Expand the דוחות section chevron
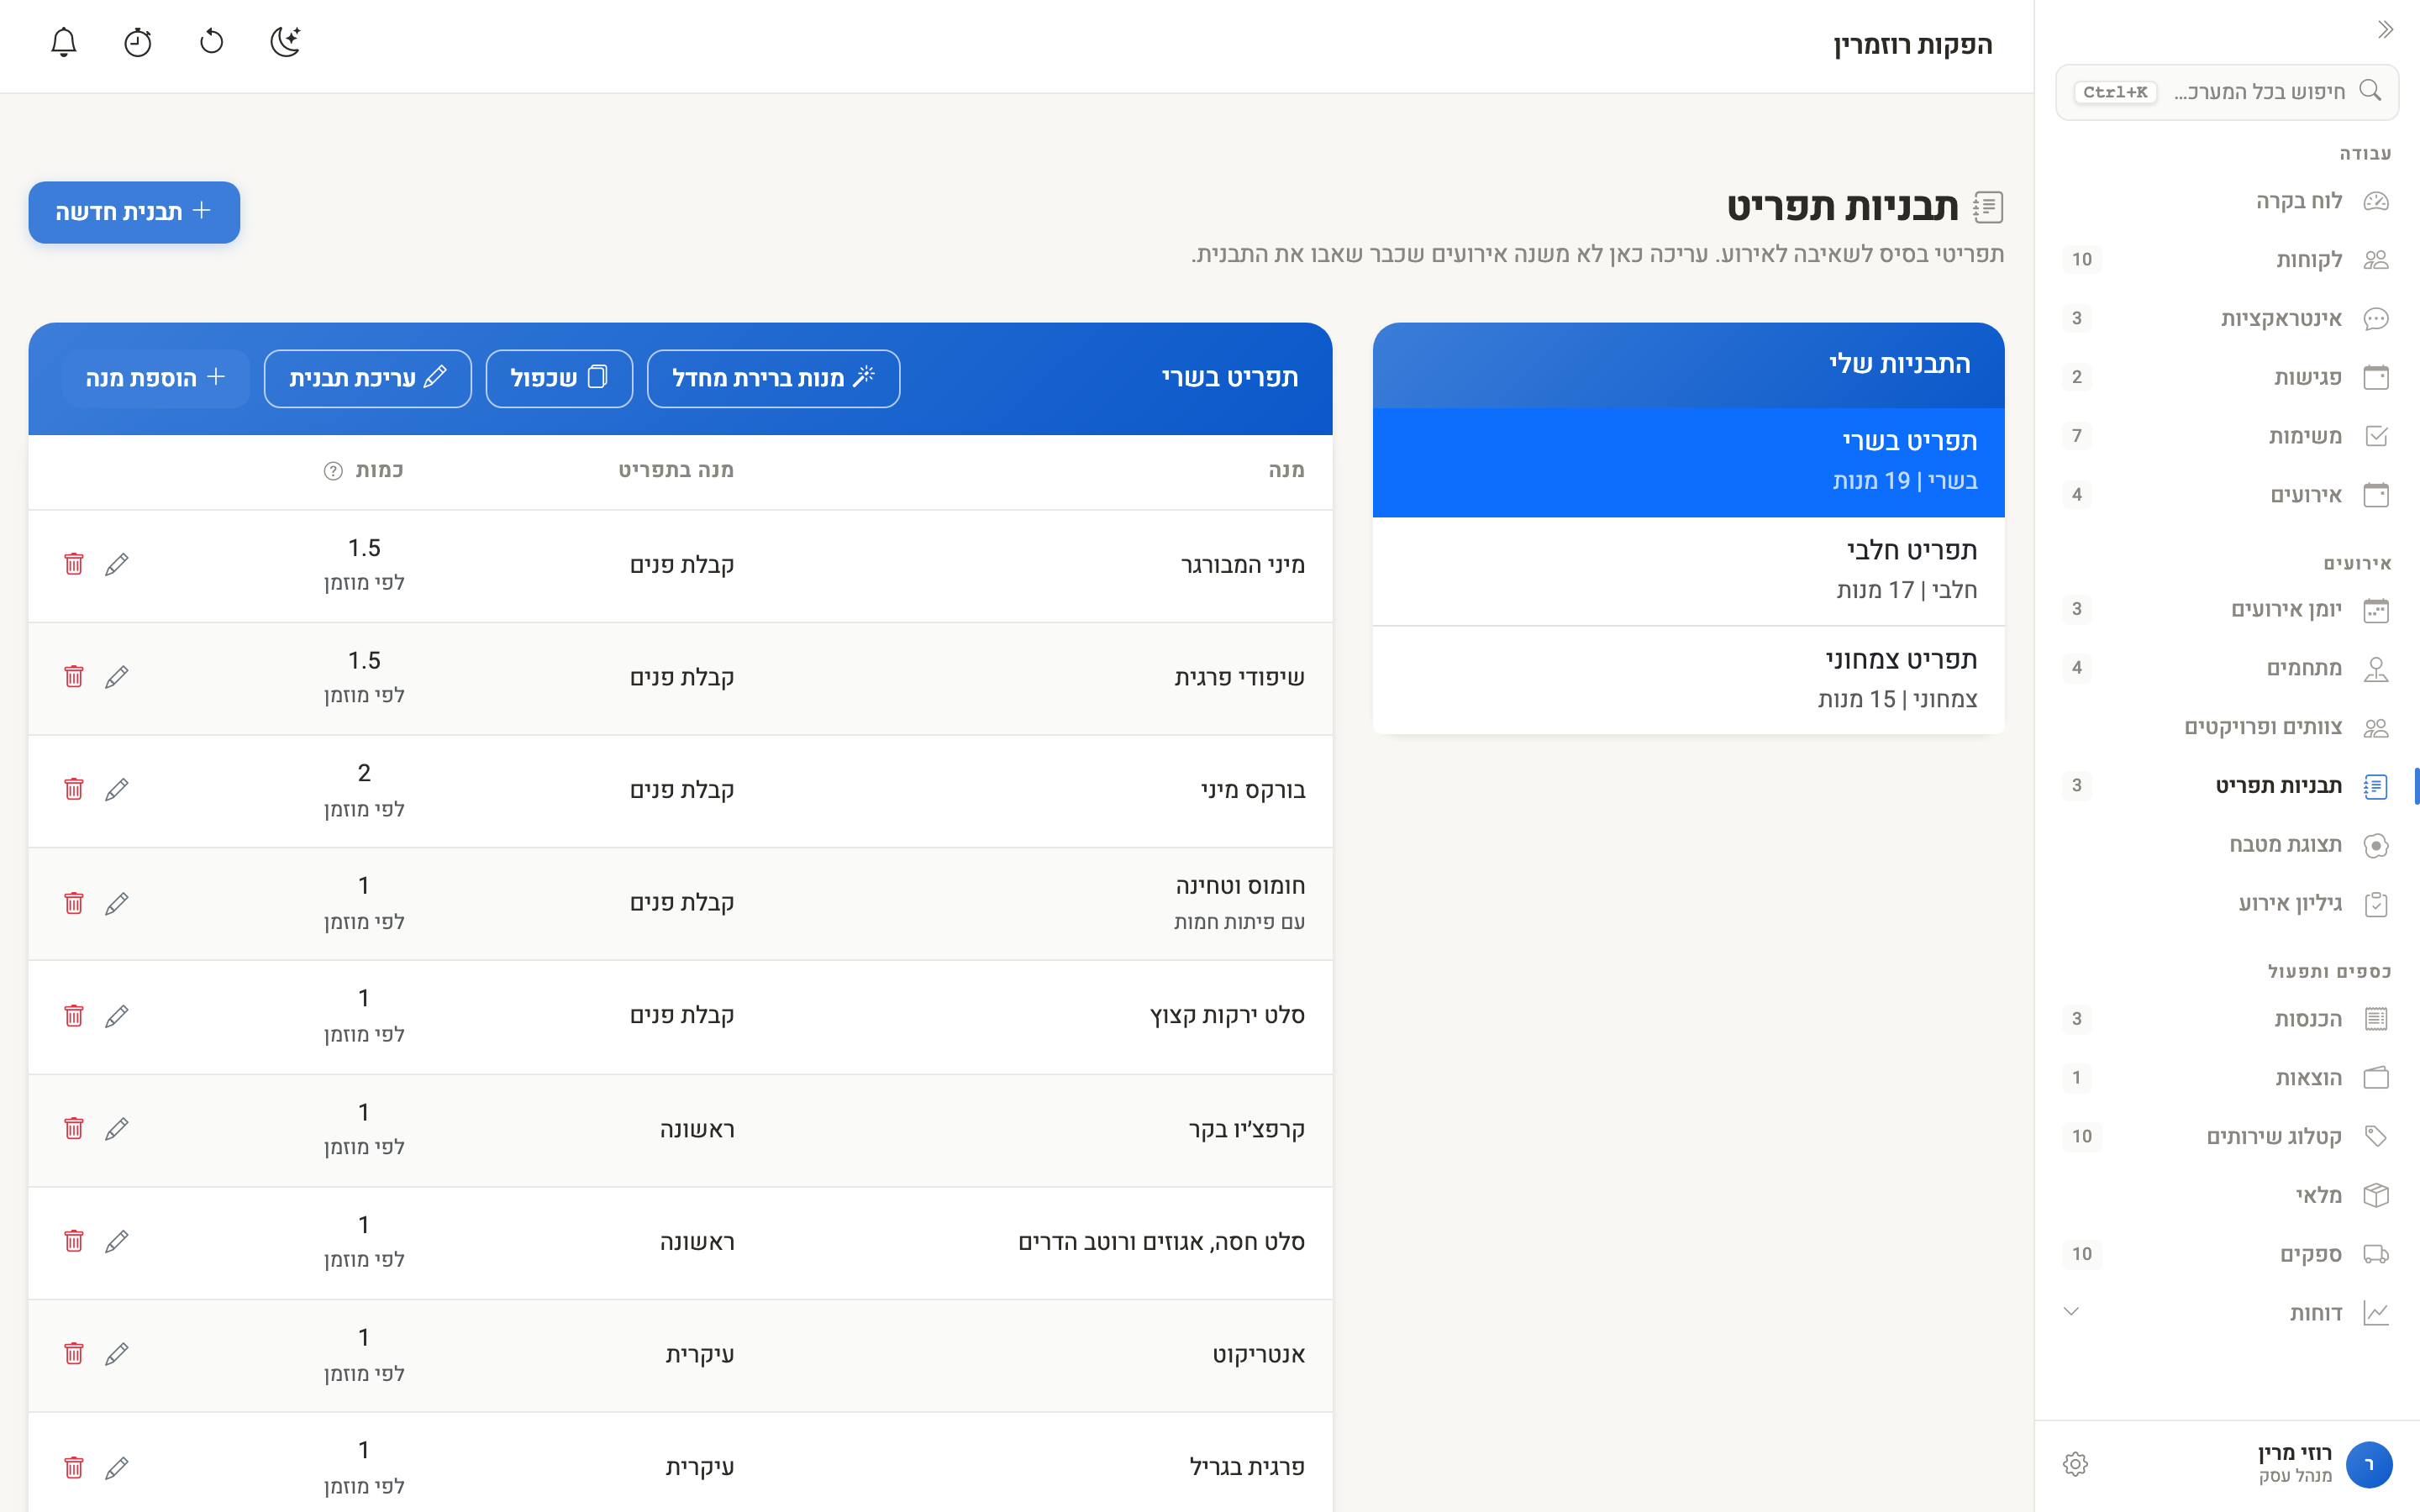 pos(2071,1312)
